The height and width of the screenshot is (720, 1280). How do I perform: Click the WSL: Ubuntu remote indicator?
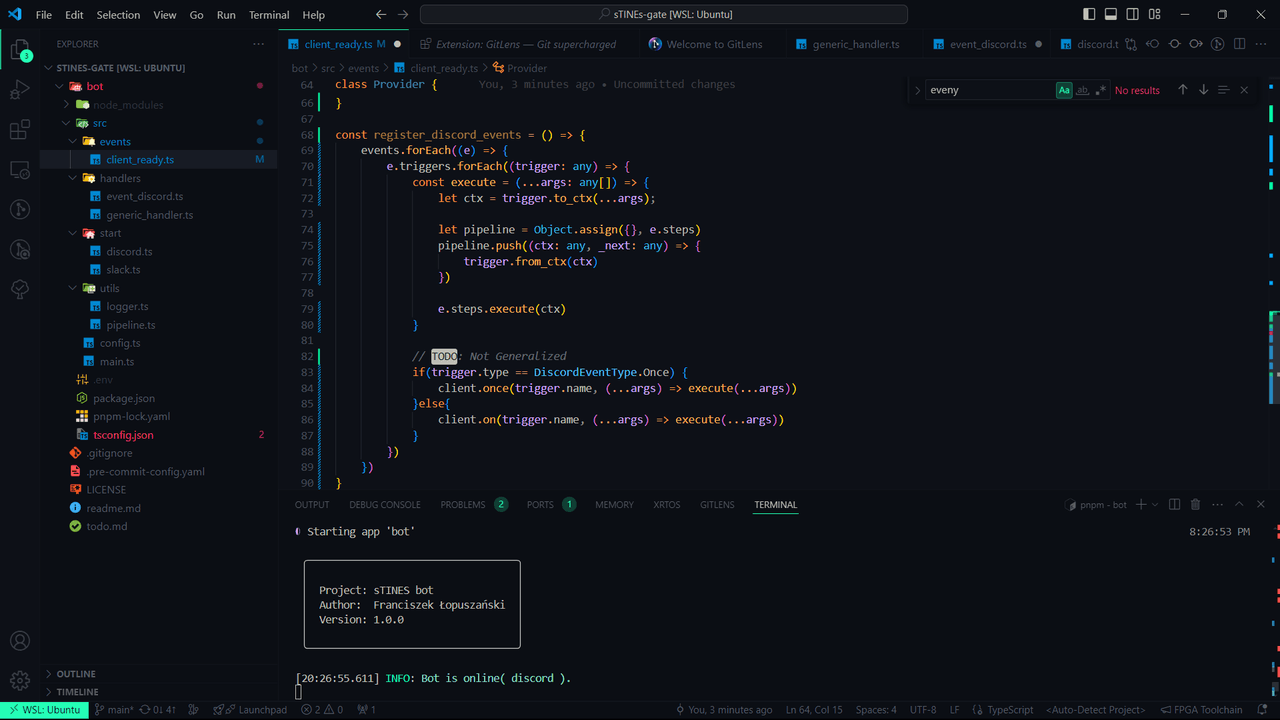44,710
